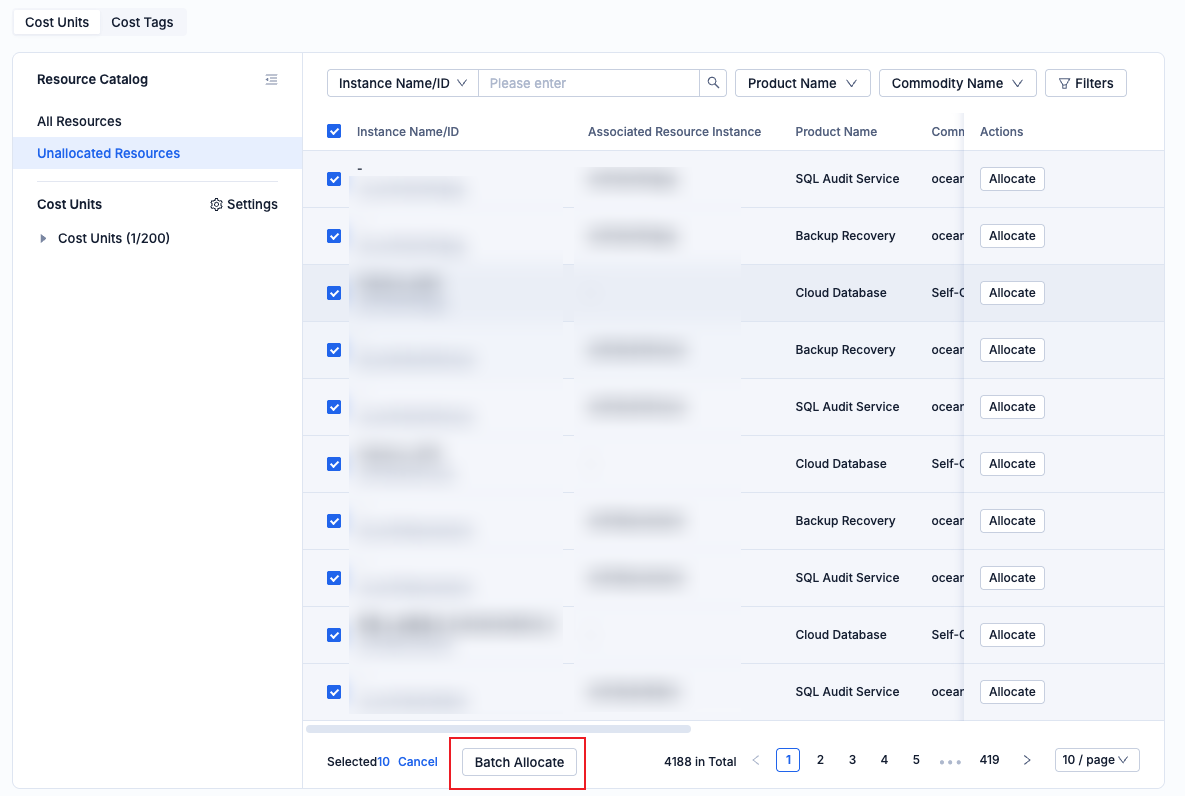Uncheck the first SQL Audit Service row
The width and height of the screenshot is (1185, 796).
334,179
